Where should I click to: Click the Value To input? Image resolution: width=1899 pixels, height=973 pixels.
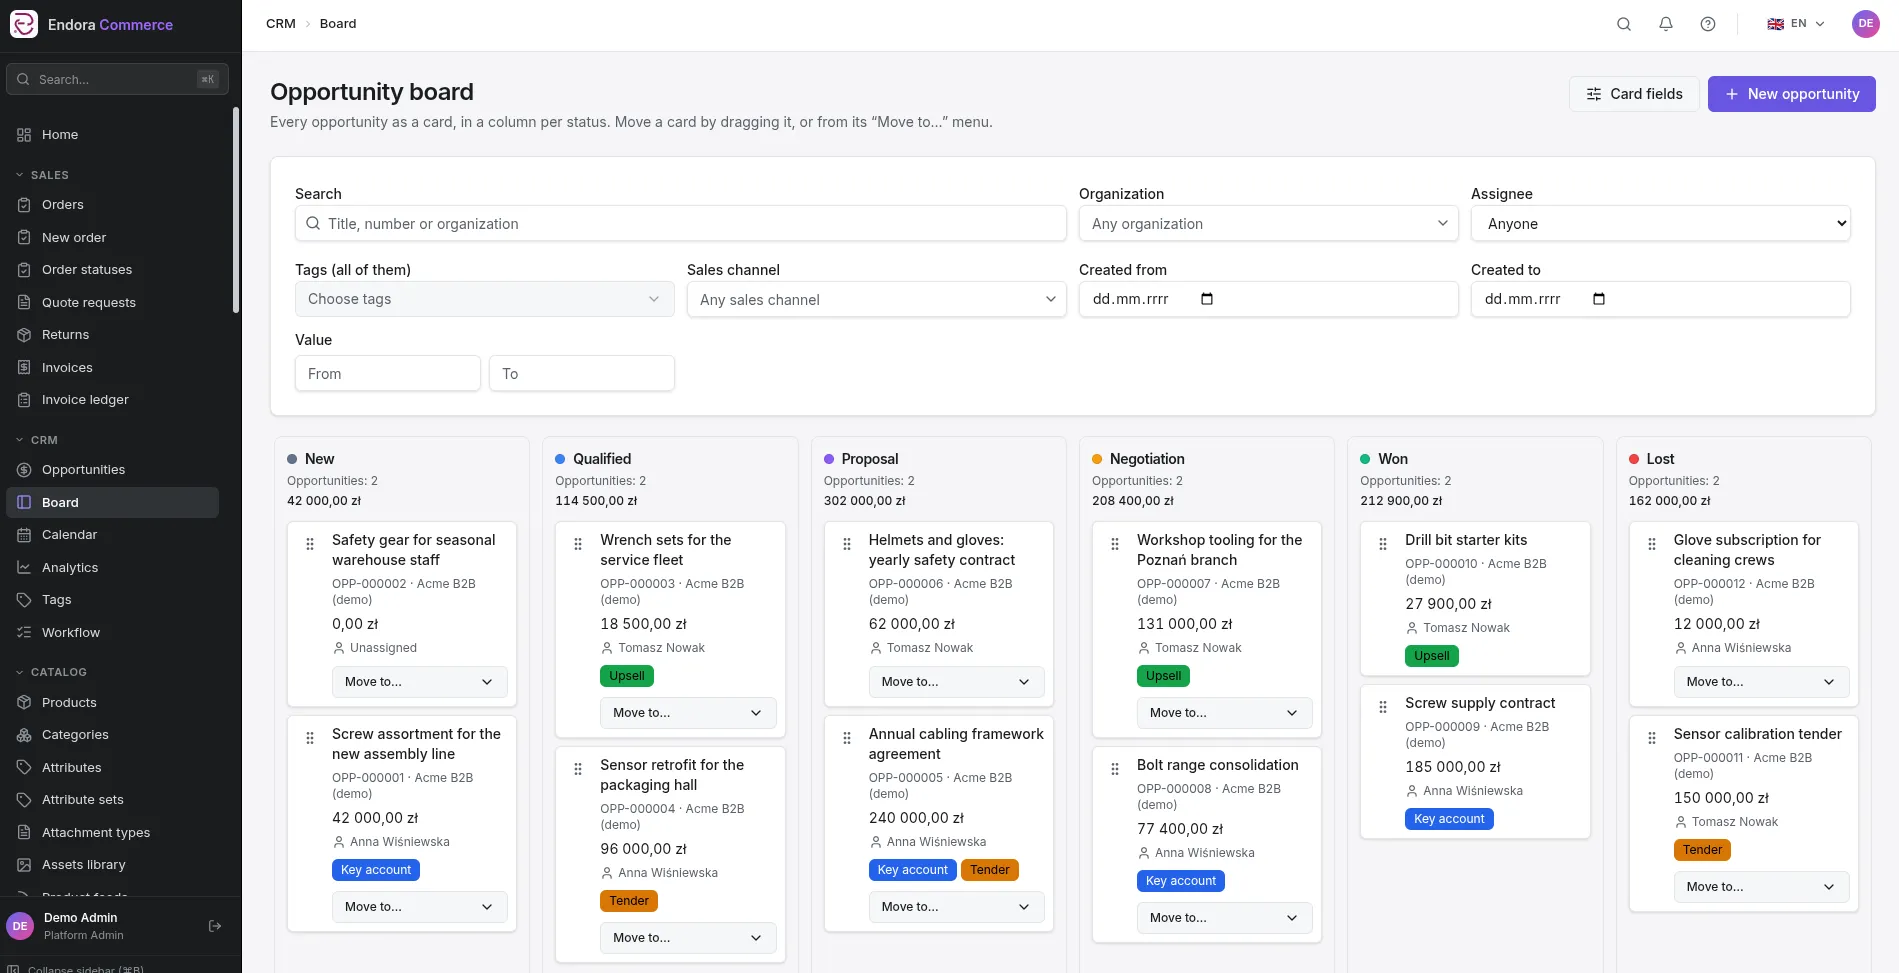coord(582,373)
